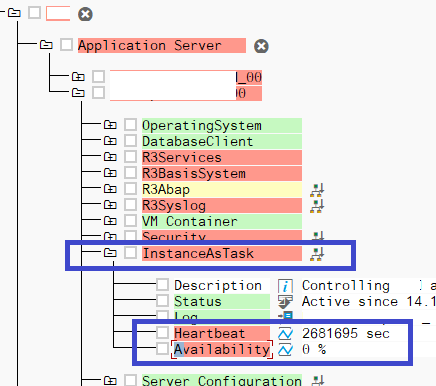Click the performance graph icon beside Heartbeat
The width and height of the screenshot is (436, 386).
[285, 334]
